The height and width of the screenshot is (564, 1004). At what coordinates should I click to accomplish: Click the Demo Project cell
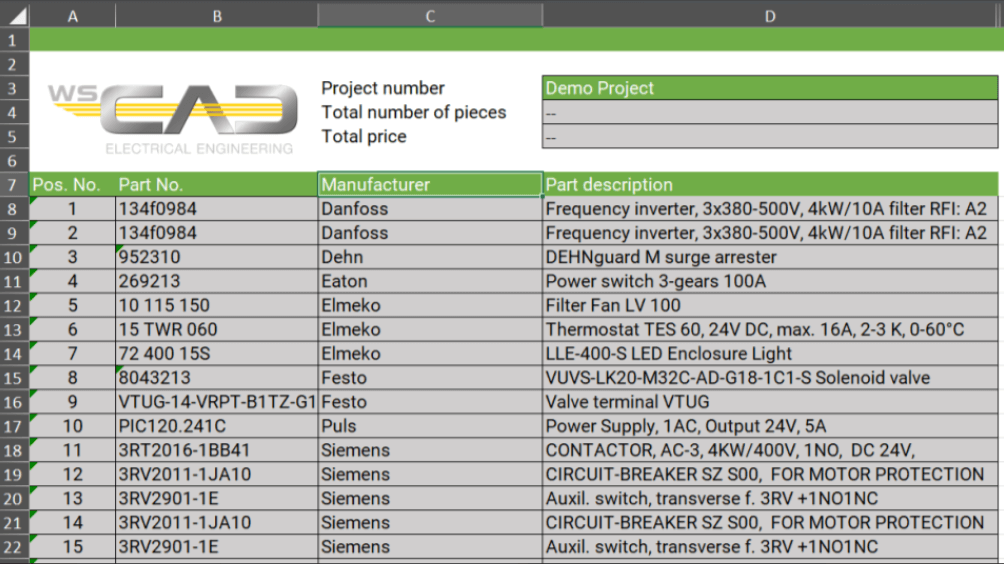[x=770, y=88]
